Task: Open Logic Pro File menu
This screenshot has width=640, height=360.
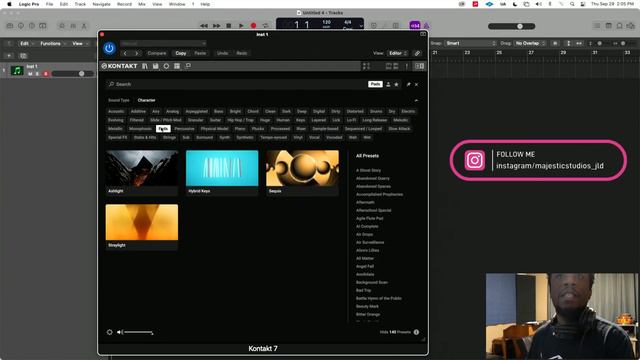Action: [49, 4]
